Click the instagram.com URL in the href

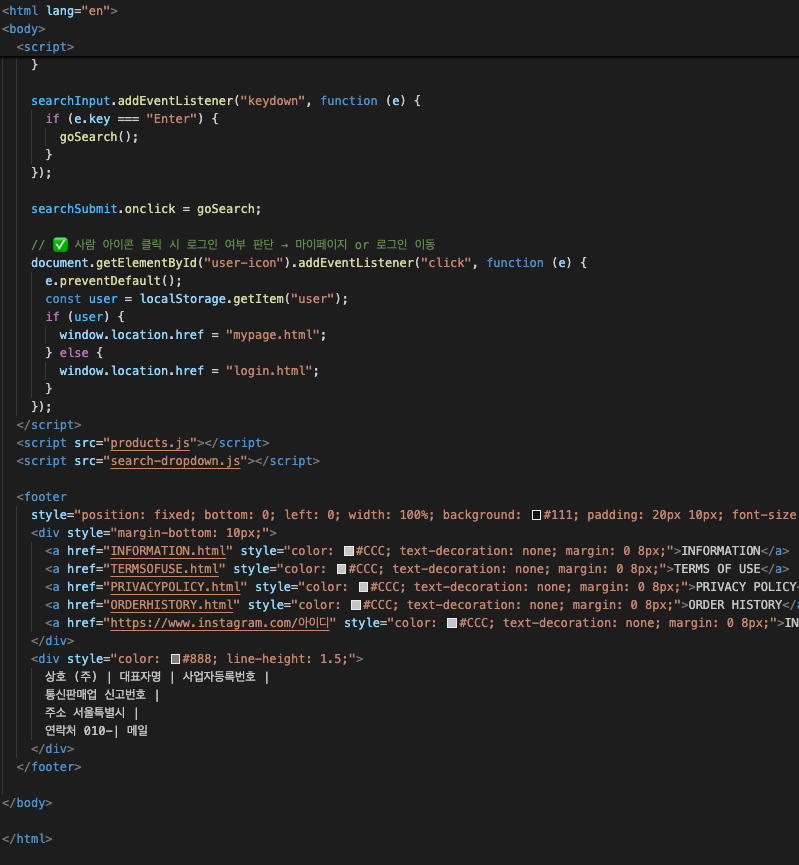pos(222,623)
